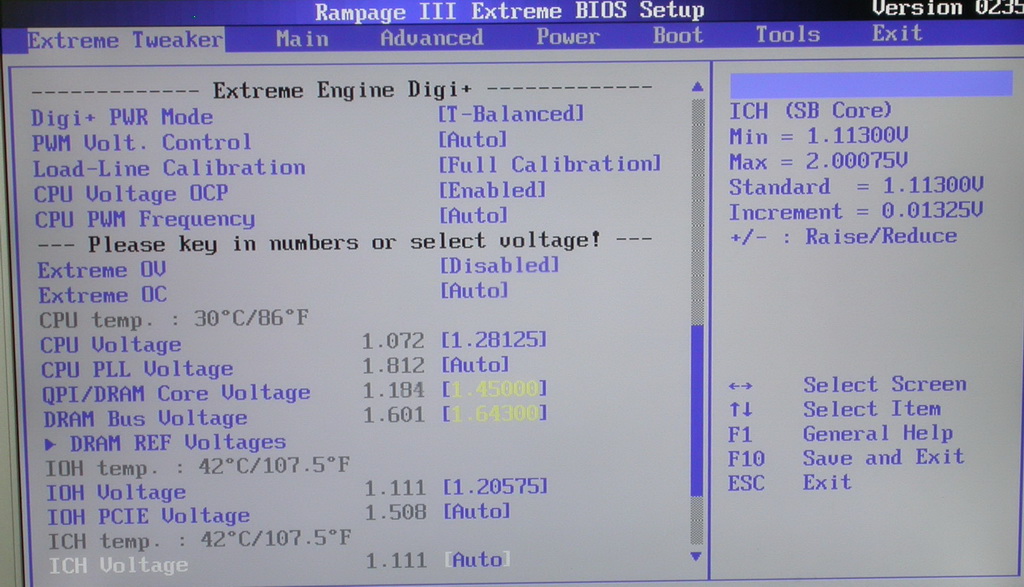Click CPU Voltage current reading 1.072
This screenshot has height=587, width=1024.
pyautogui.click(x=393, y=341)
